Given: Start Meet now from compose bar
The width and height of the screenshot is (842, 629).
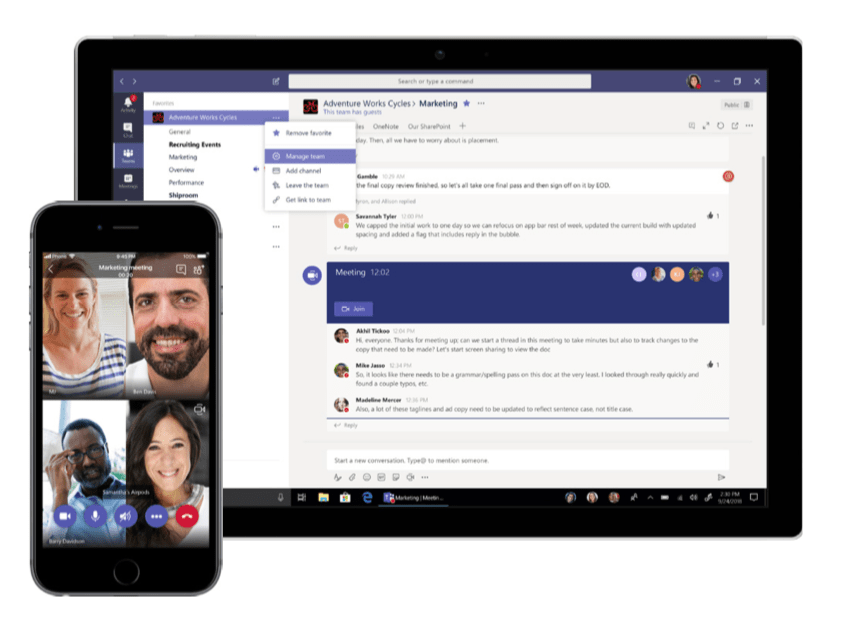Looking at the screenshot, I should coord(410,477).
